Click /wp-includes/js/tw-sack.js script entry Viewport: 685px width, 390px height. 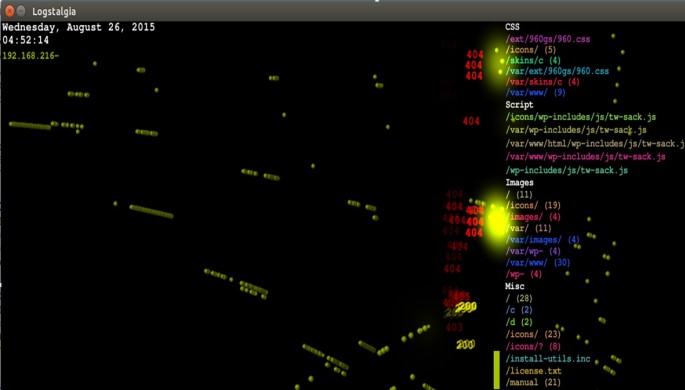point(567,170)
